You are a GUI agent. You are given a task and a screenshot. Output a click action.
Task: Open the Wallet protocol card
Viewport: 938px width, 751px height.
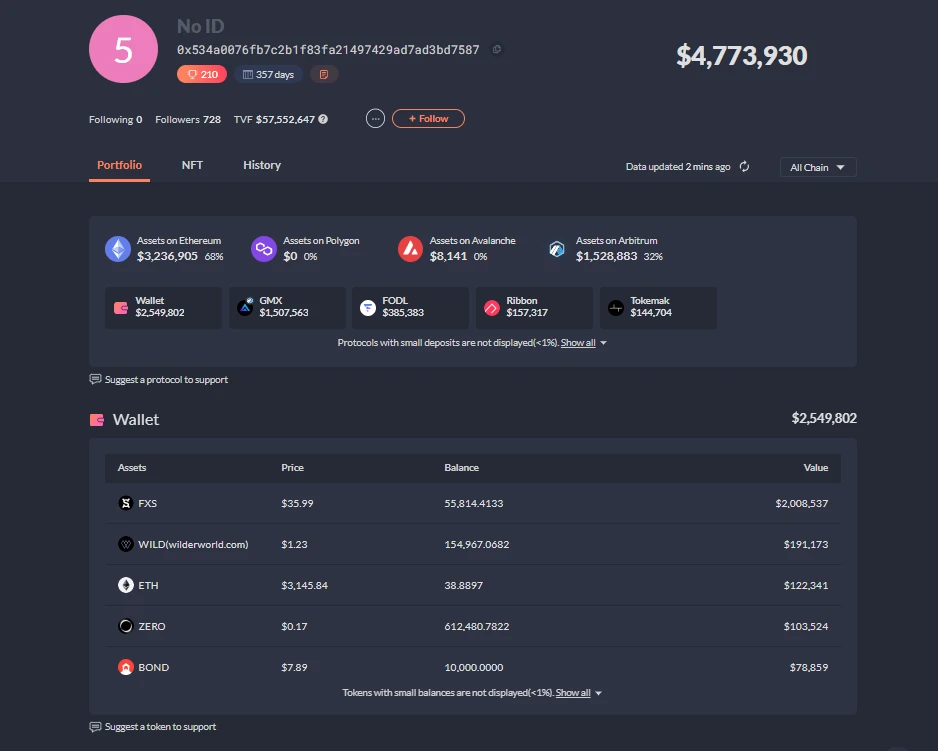click(163, 308)
